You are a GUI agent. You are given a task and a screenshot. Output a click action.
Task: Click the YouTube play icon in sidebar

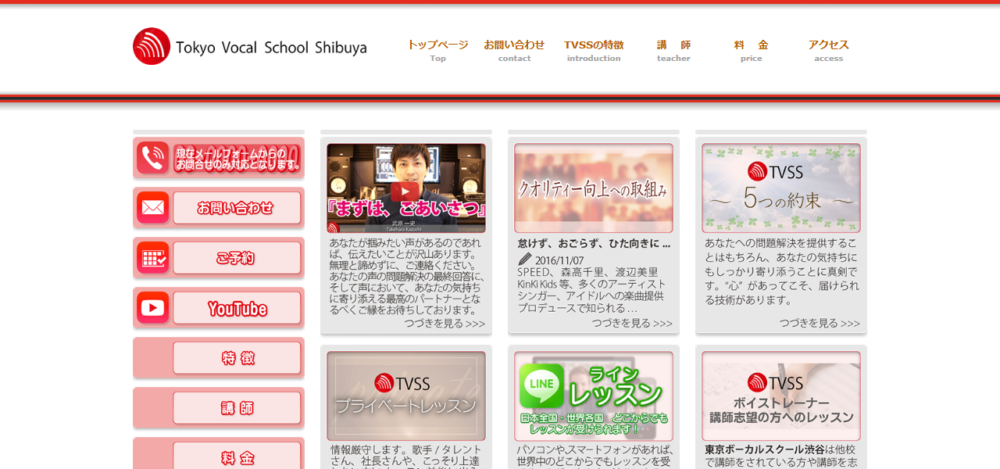[153, 308]
